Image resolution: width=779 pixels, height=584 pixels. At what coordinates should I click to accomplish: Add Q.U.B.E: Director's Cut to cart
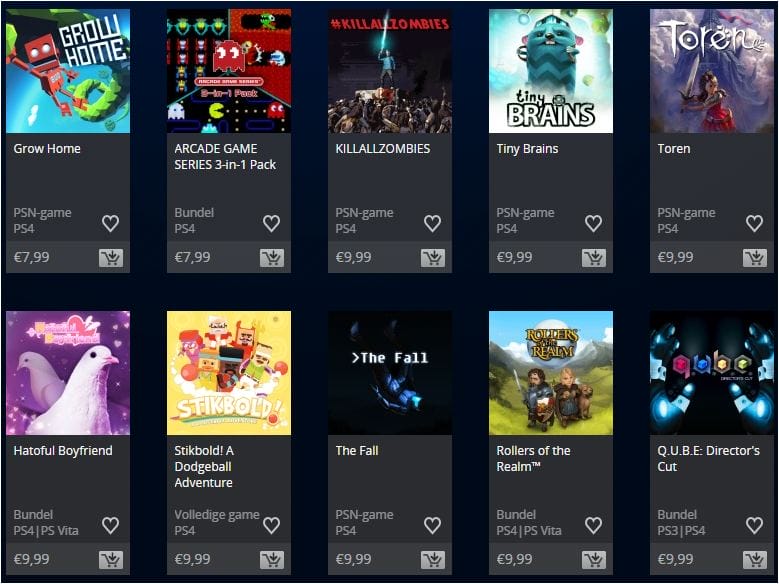pos(755,560)
